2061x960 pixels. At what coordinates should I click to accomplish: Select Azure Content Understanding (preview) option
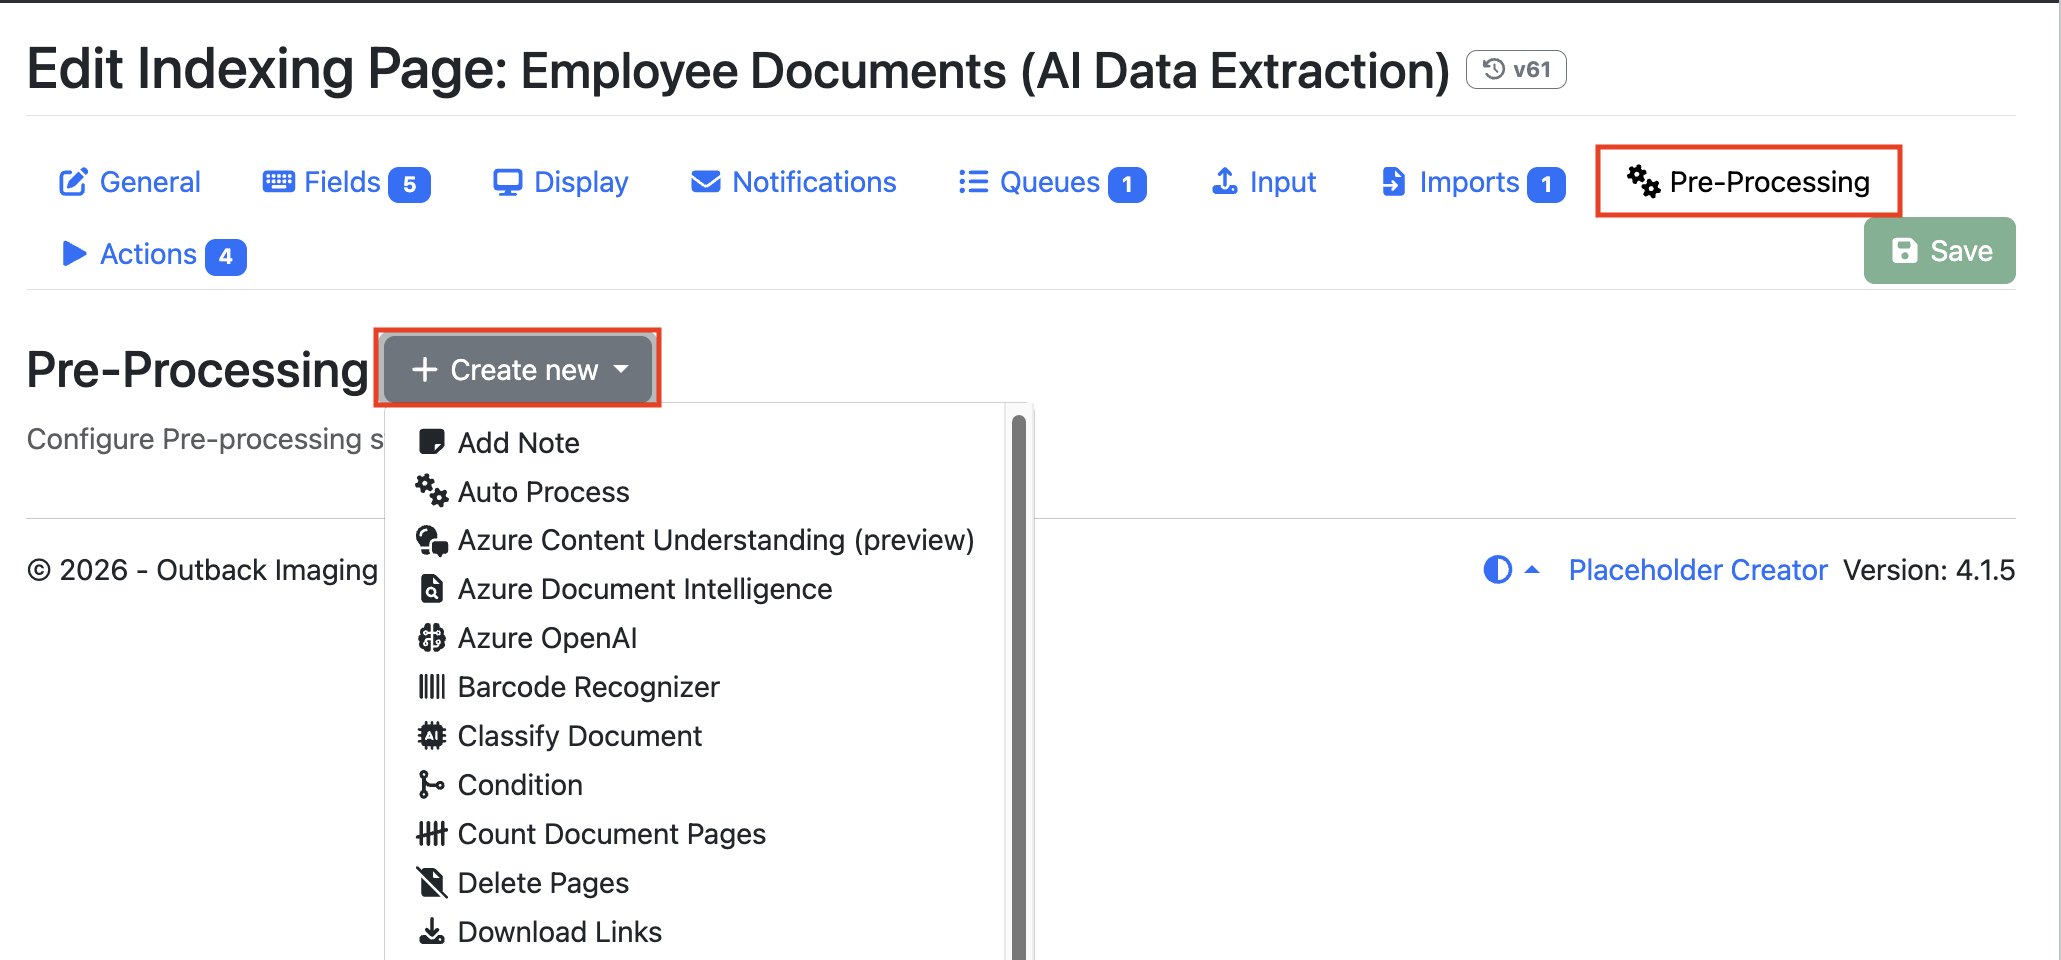pos(694,540)
